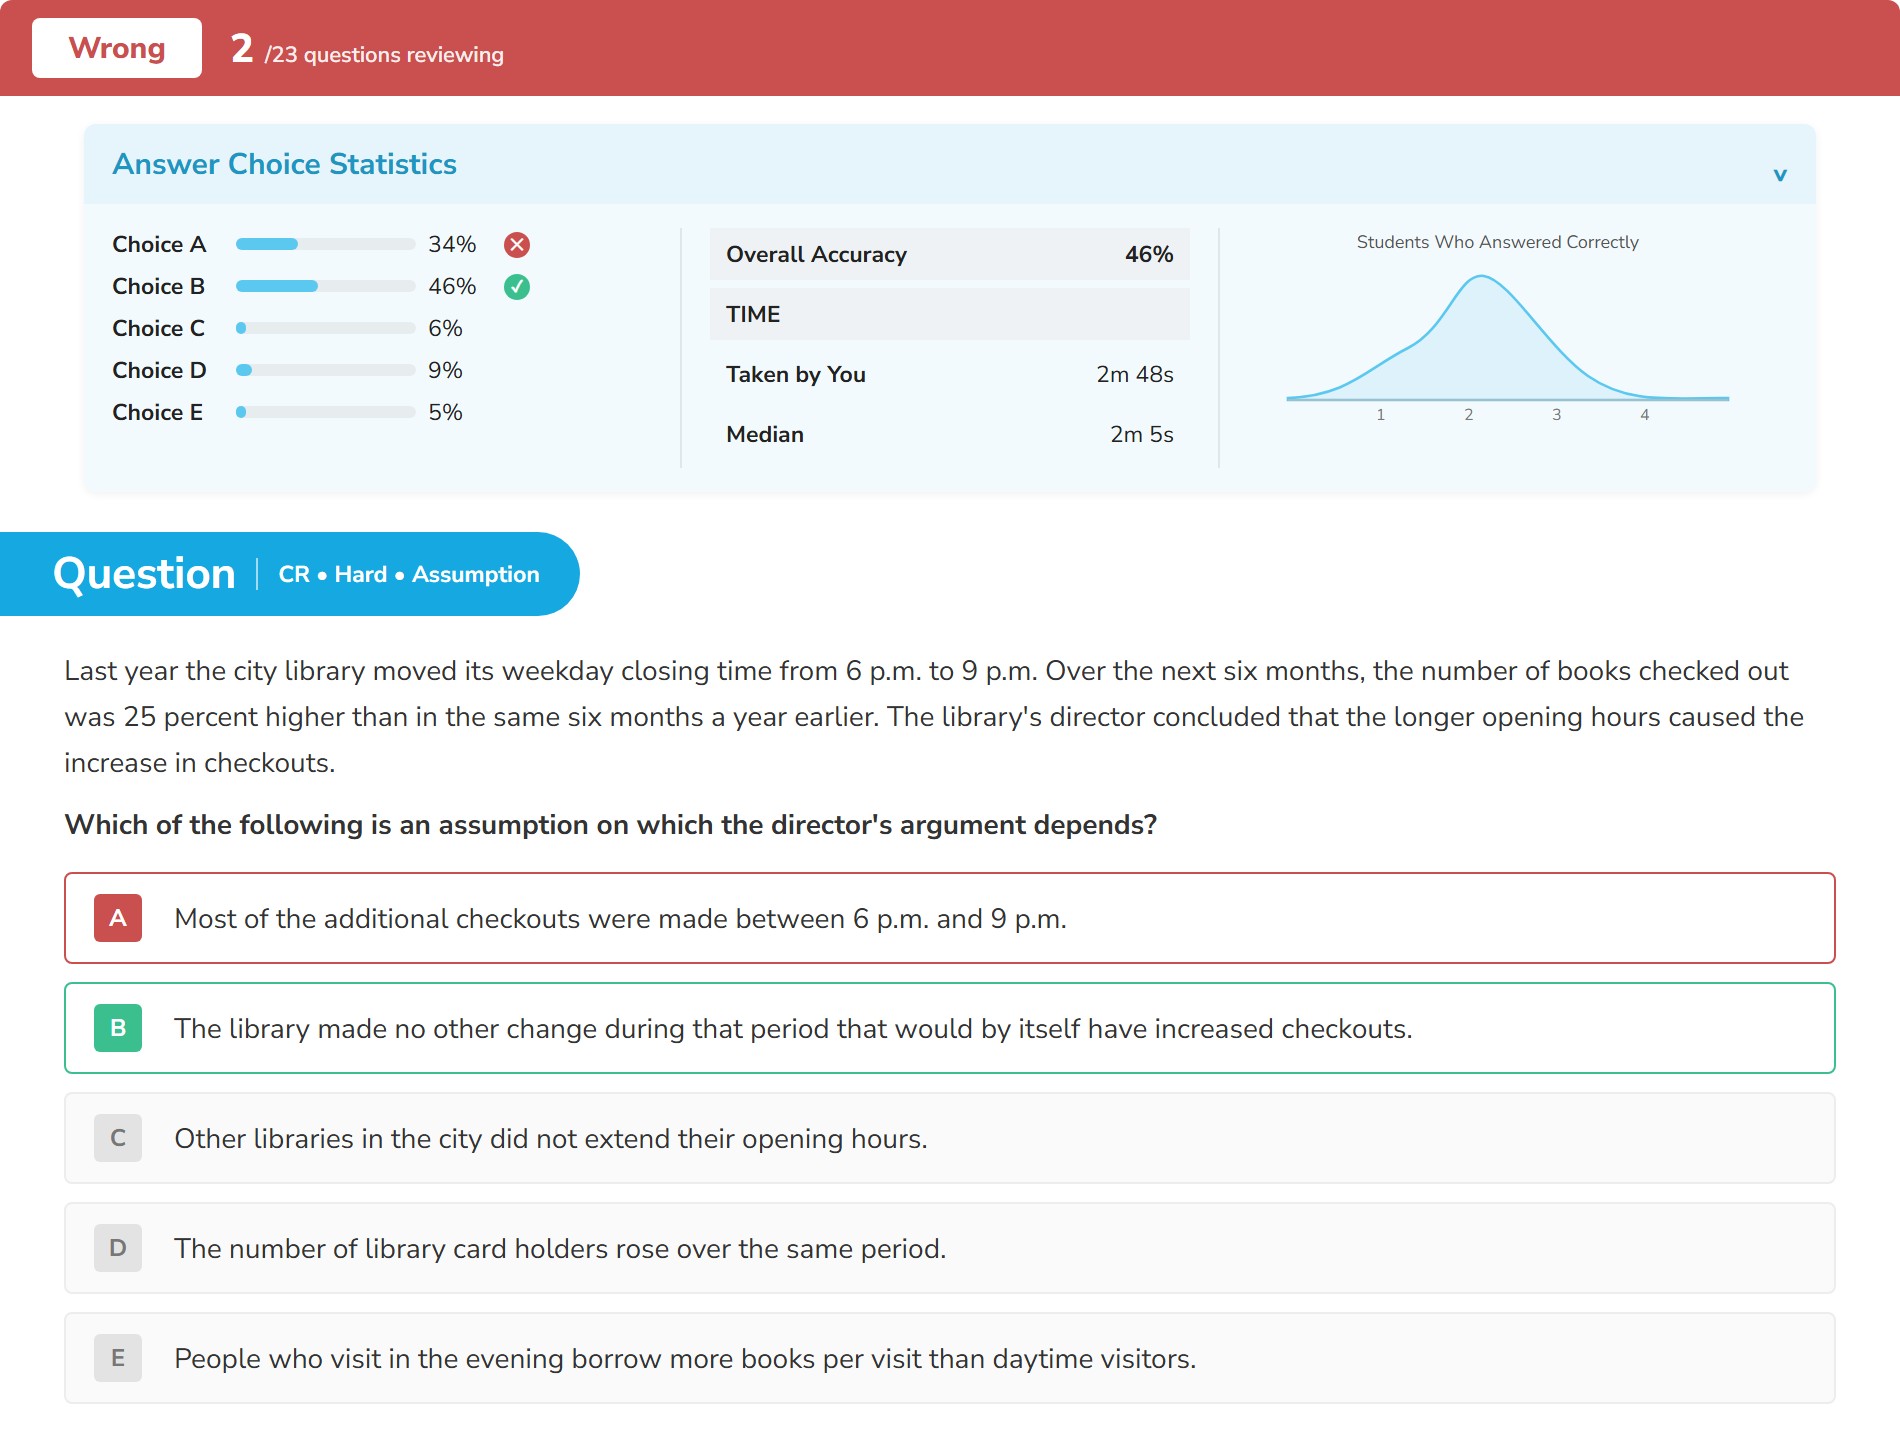Click the Taken by You time 2m 48s
1900x1442 pixels.
(1135, 374)
